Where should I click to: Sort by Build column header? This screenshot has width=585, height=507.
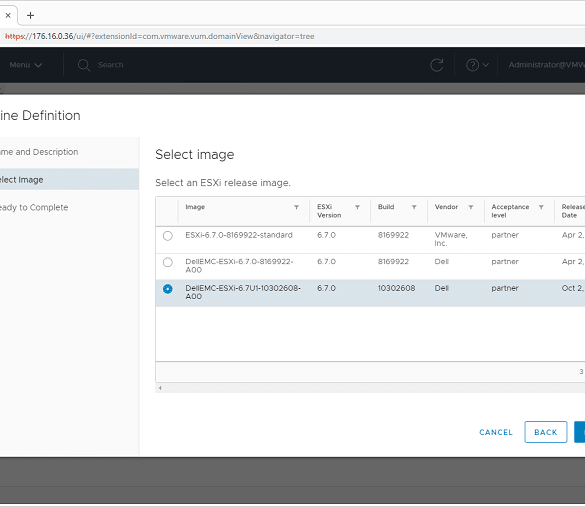(386, 207)
